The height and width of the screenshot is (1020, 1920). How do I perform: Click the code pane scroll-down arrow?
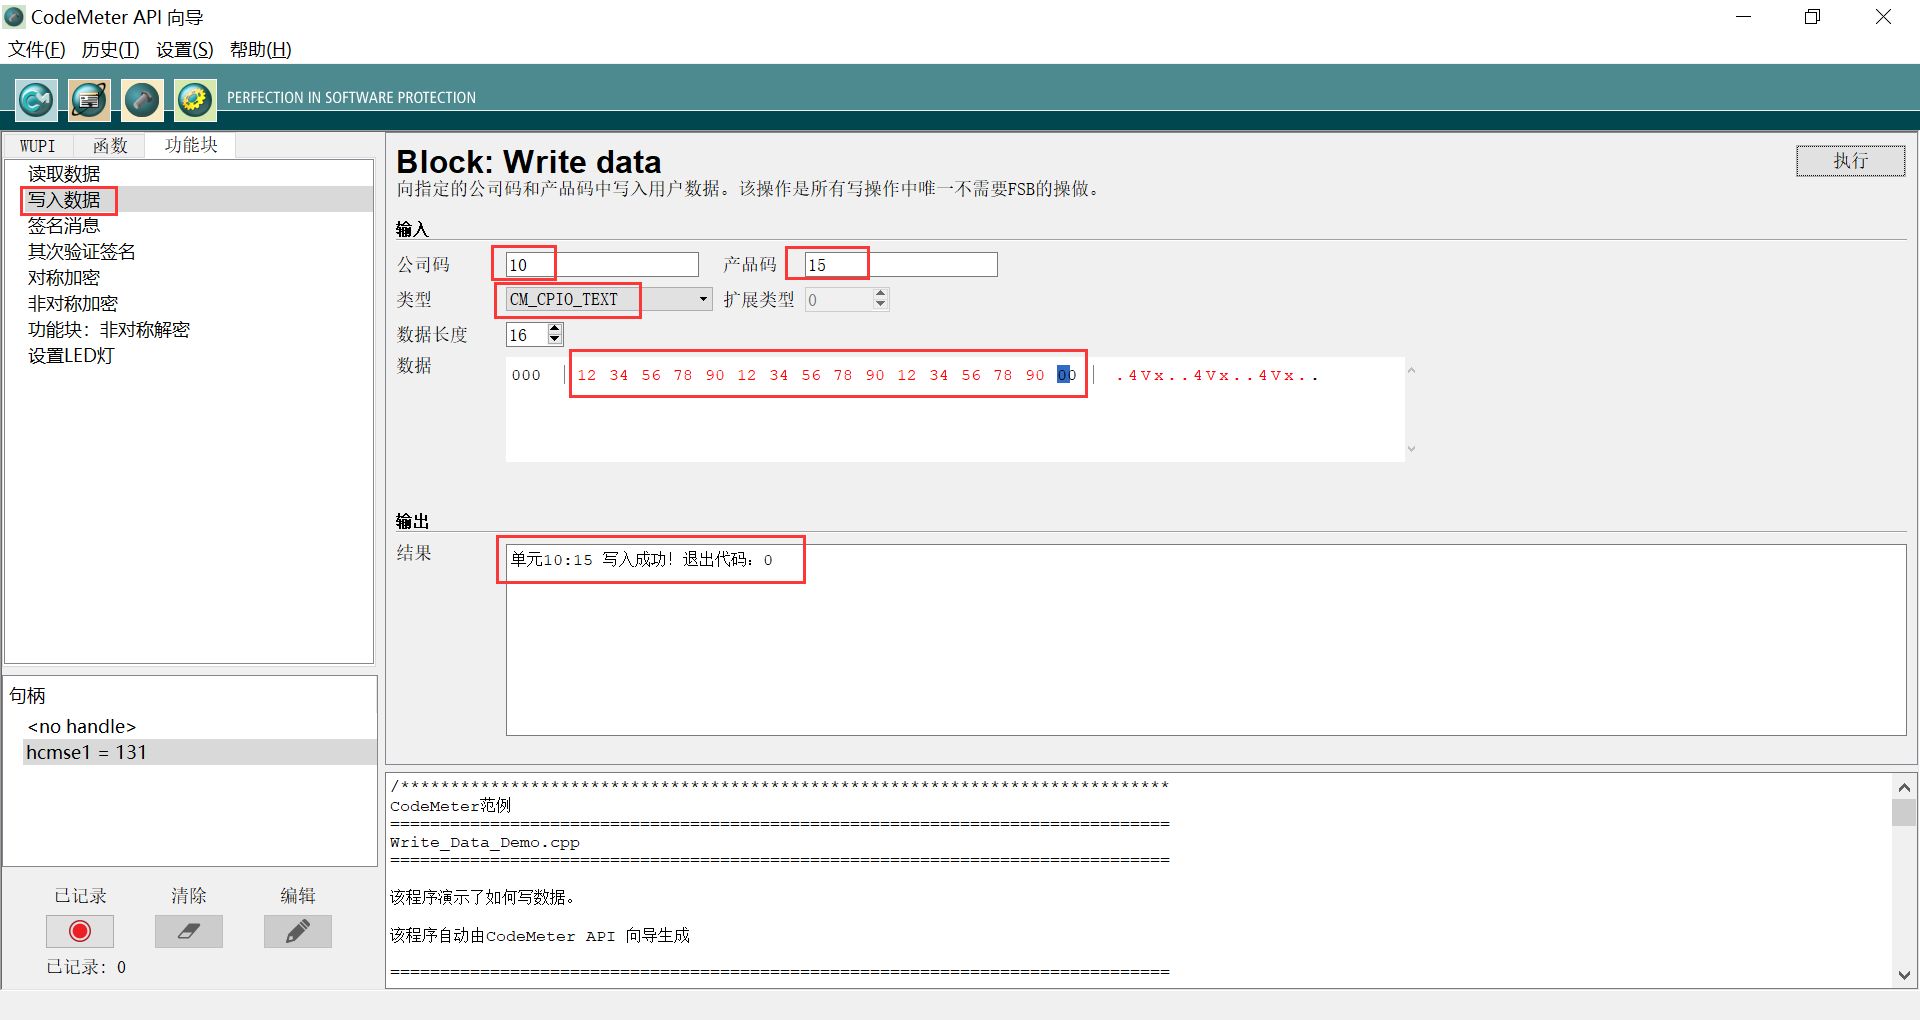(1904, 975)
